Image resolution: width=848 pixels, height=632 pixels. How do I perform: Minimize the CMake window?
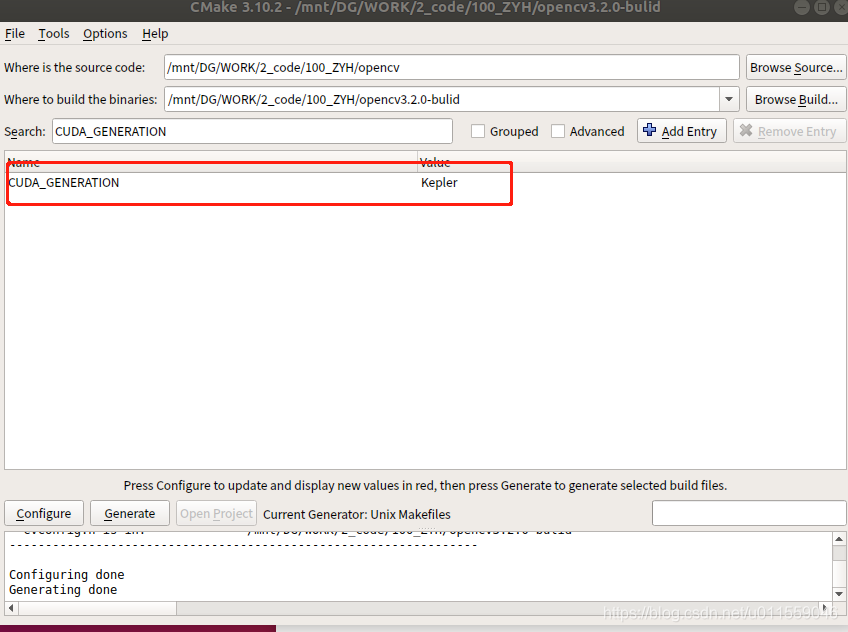[x=802, y=8]
